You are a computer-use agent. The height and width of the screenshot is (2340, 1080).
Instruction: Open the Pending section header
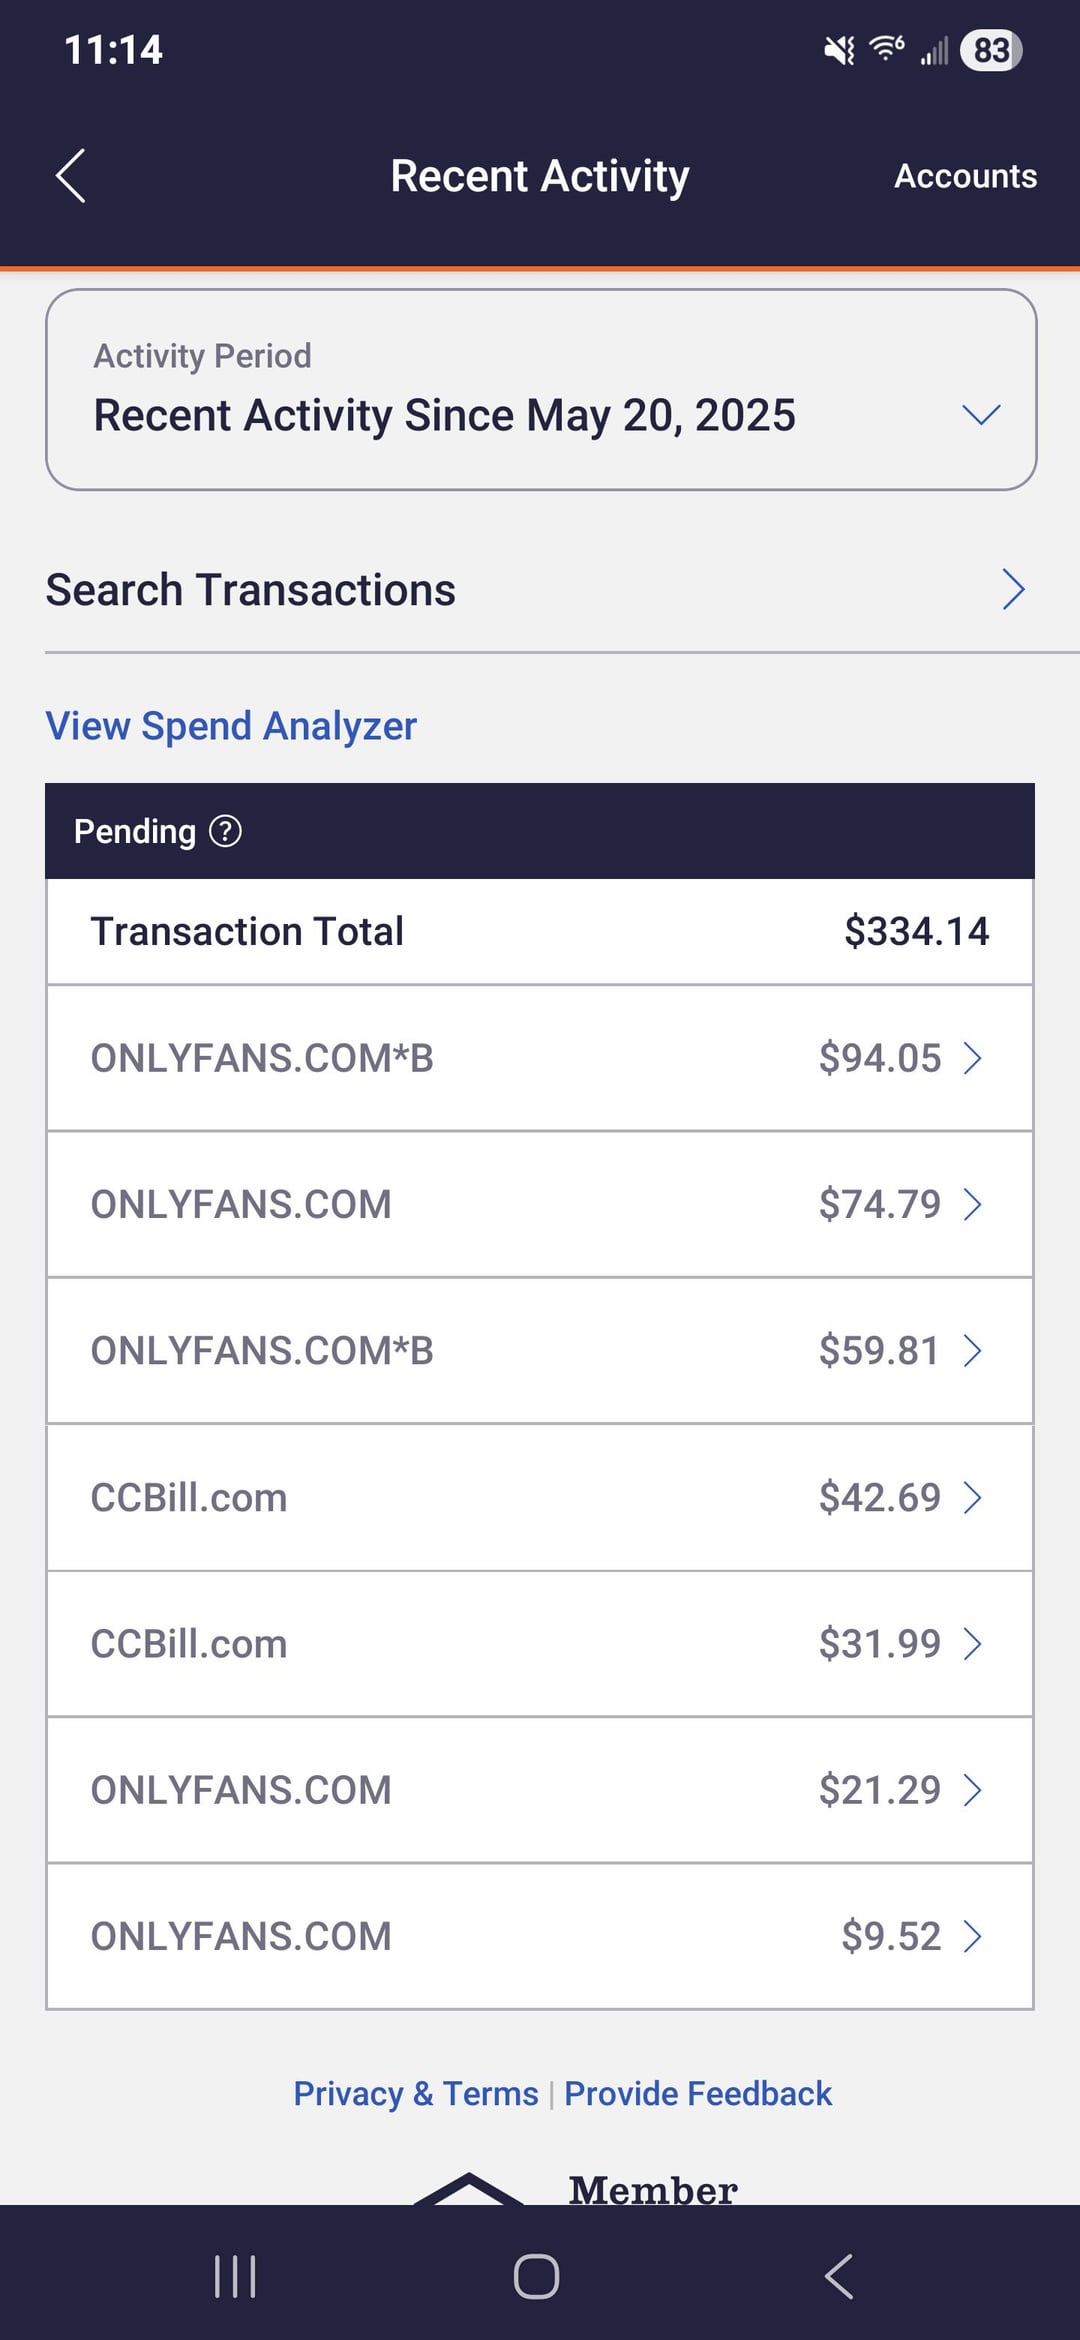[x=540, y=831]
